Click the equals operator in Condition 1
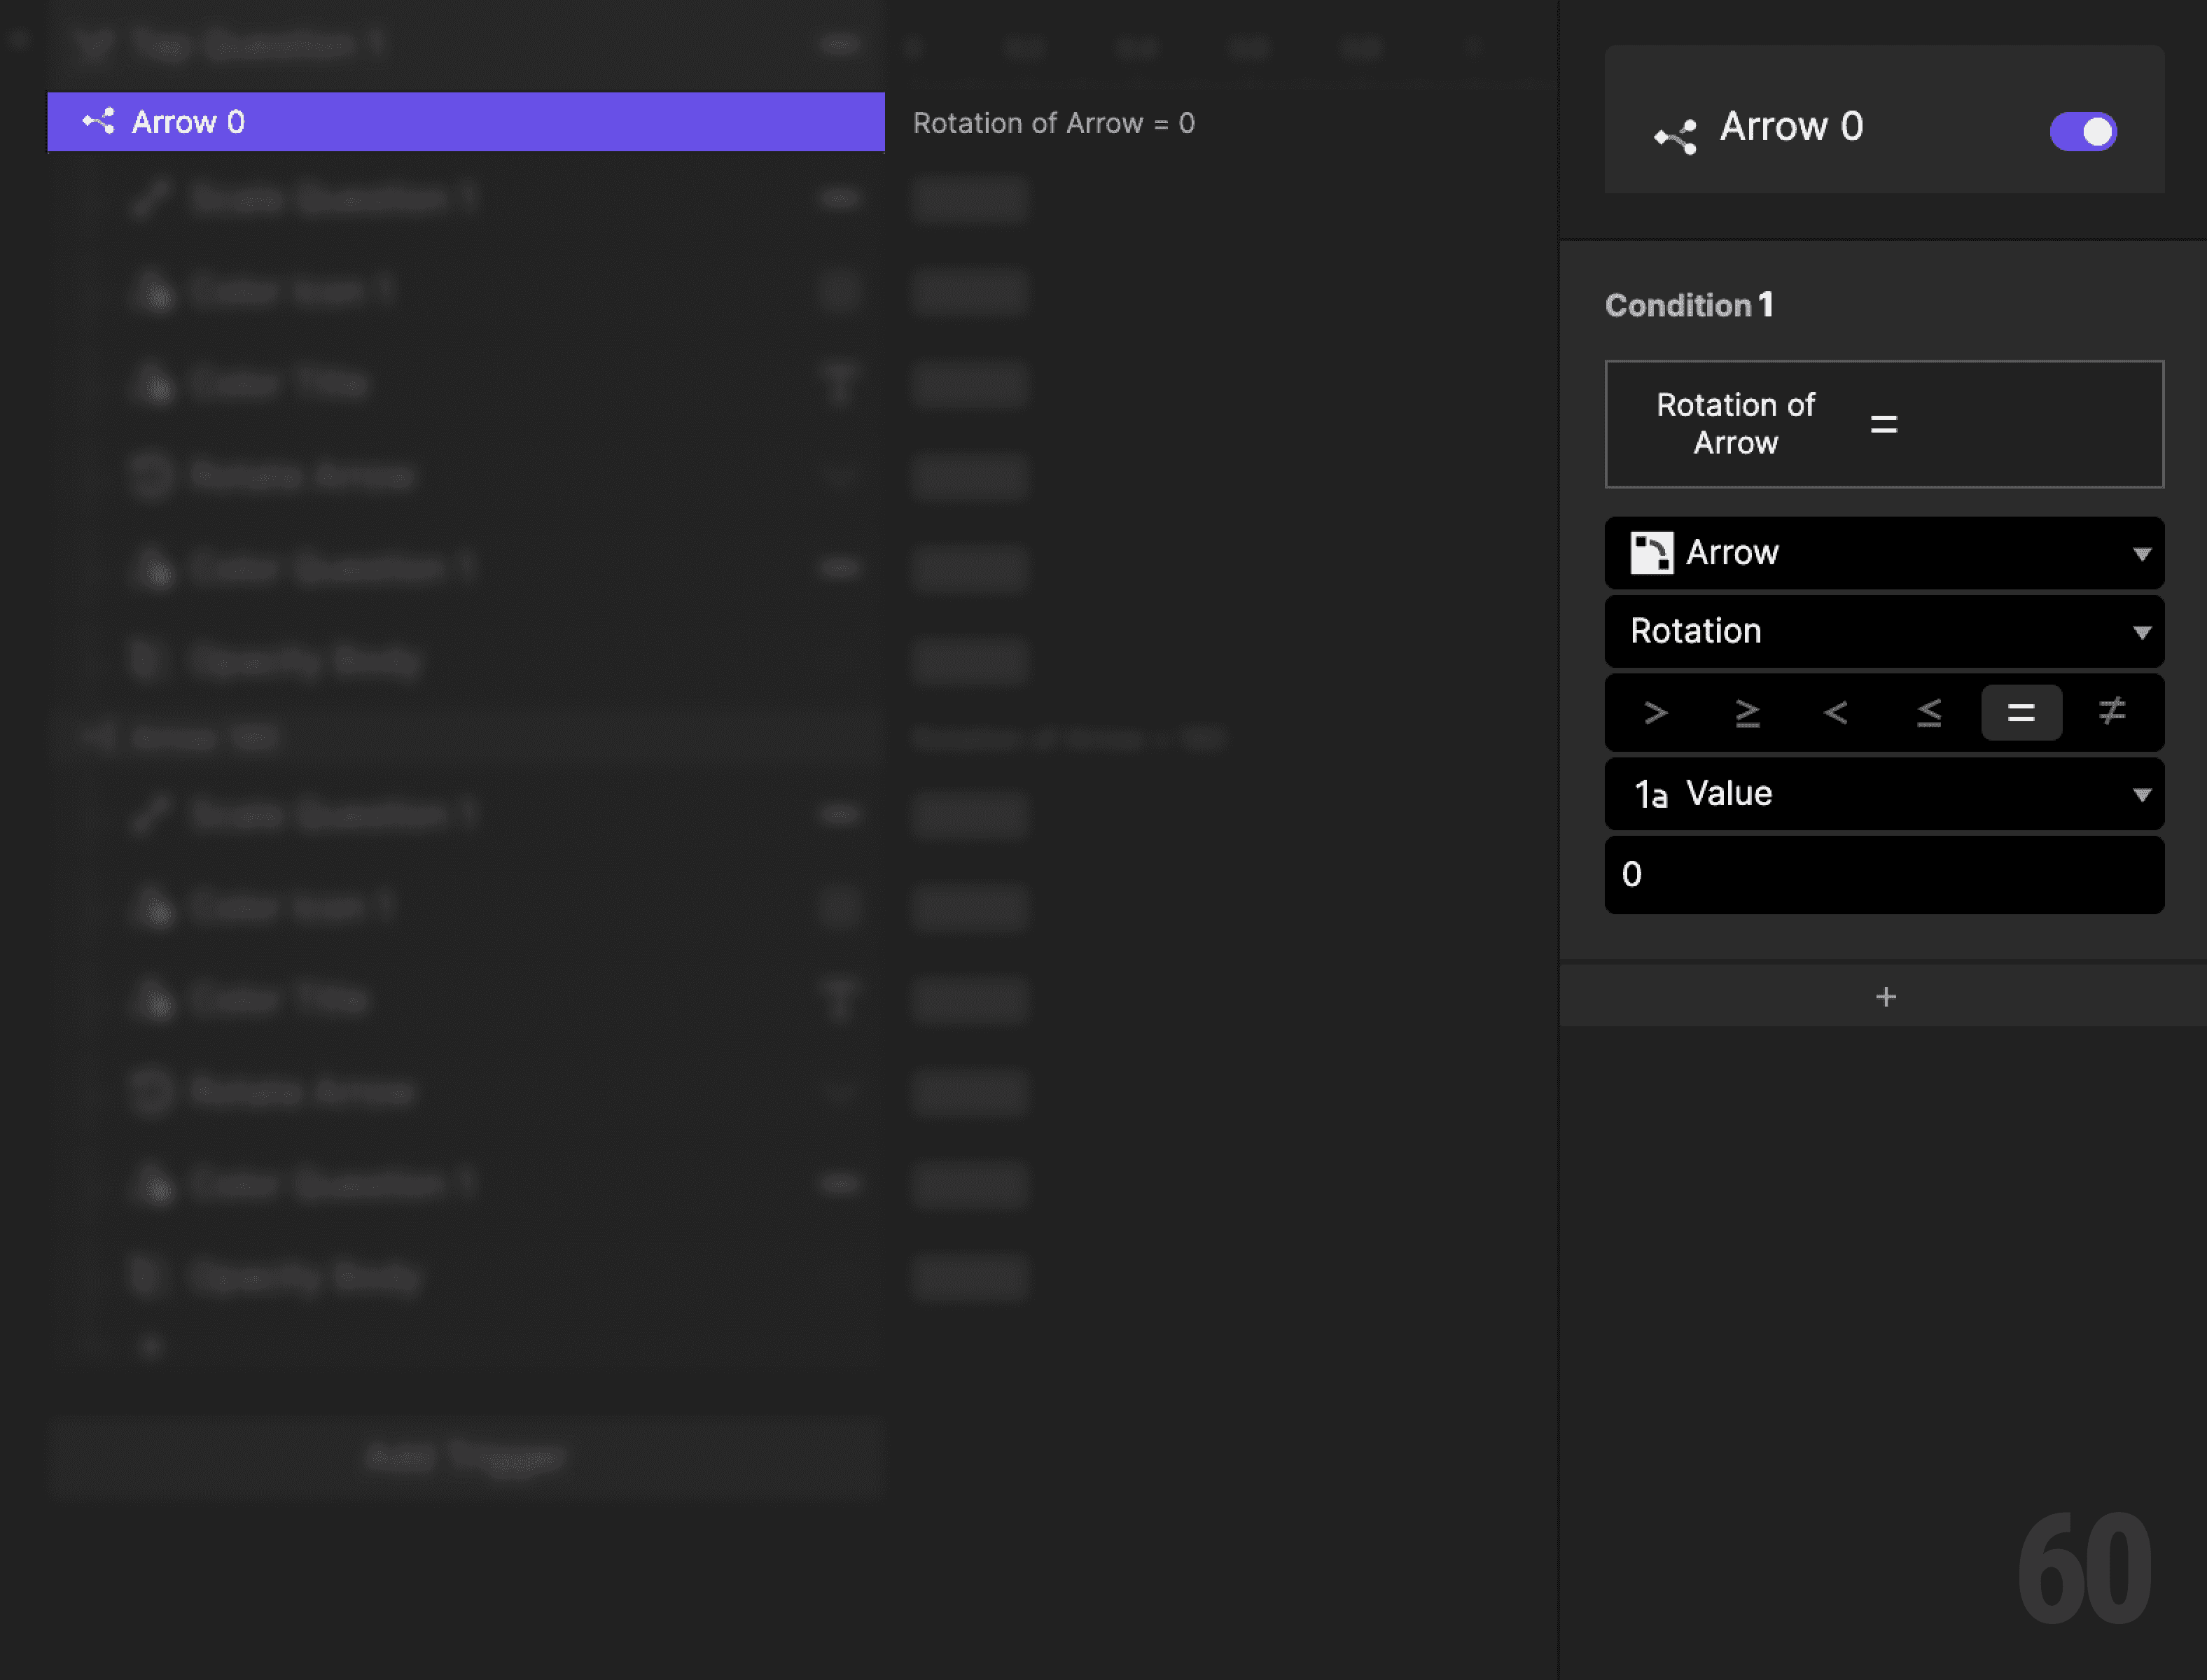The height and width of the screenshot is (1680, 2207). tap(2021, 713)
